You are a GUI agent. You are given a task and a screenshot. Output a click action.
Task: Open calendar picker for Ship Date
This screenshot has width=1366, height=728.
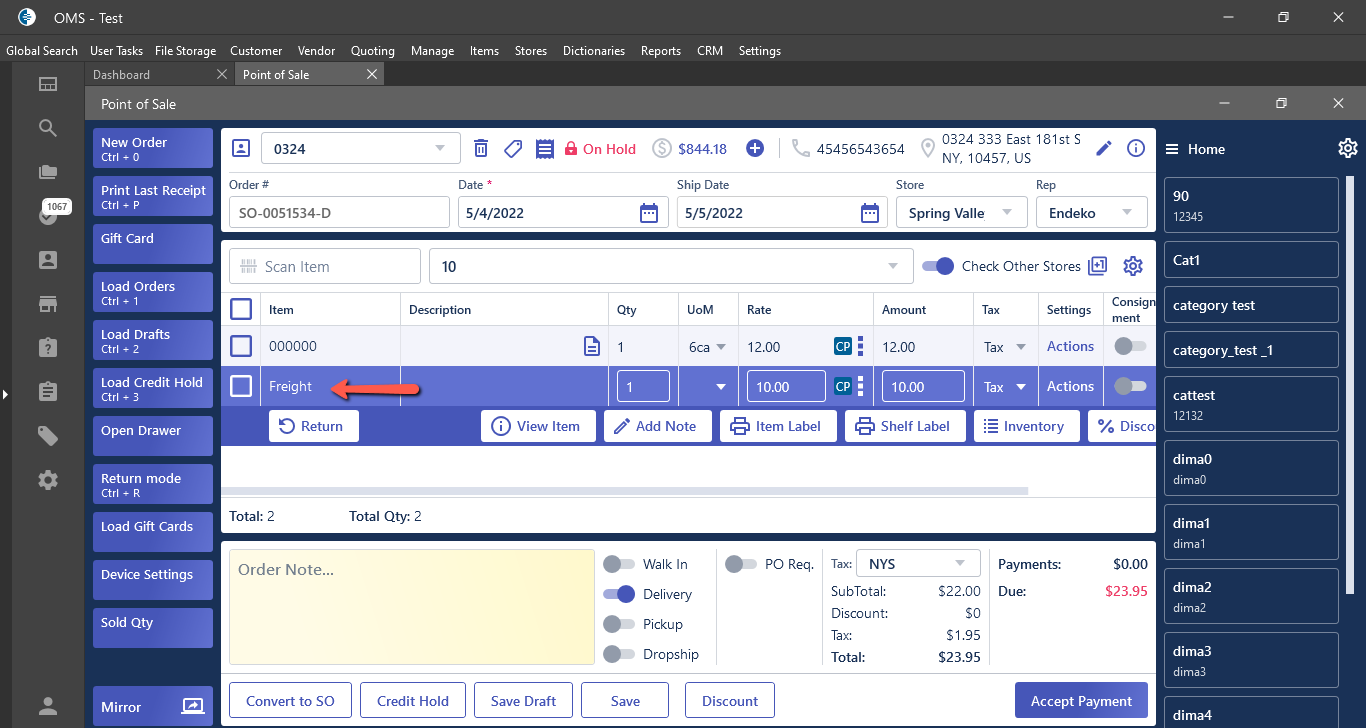click(870, 213)
